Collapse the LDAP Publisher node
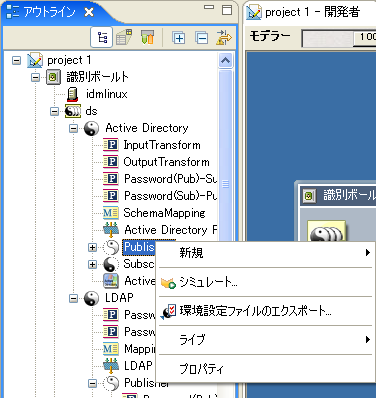 (x=92, y=383)
